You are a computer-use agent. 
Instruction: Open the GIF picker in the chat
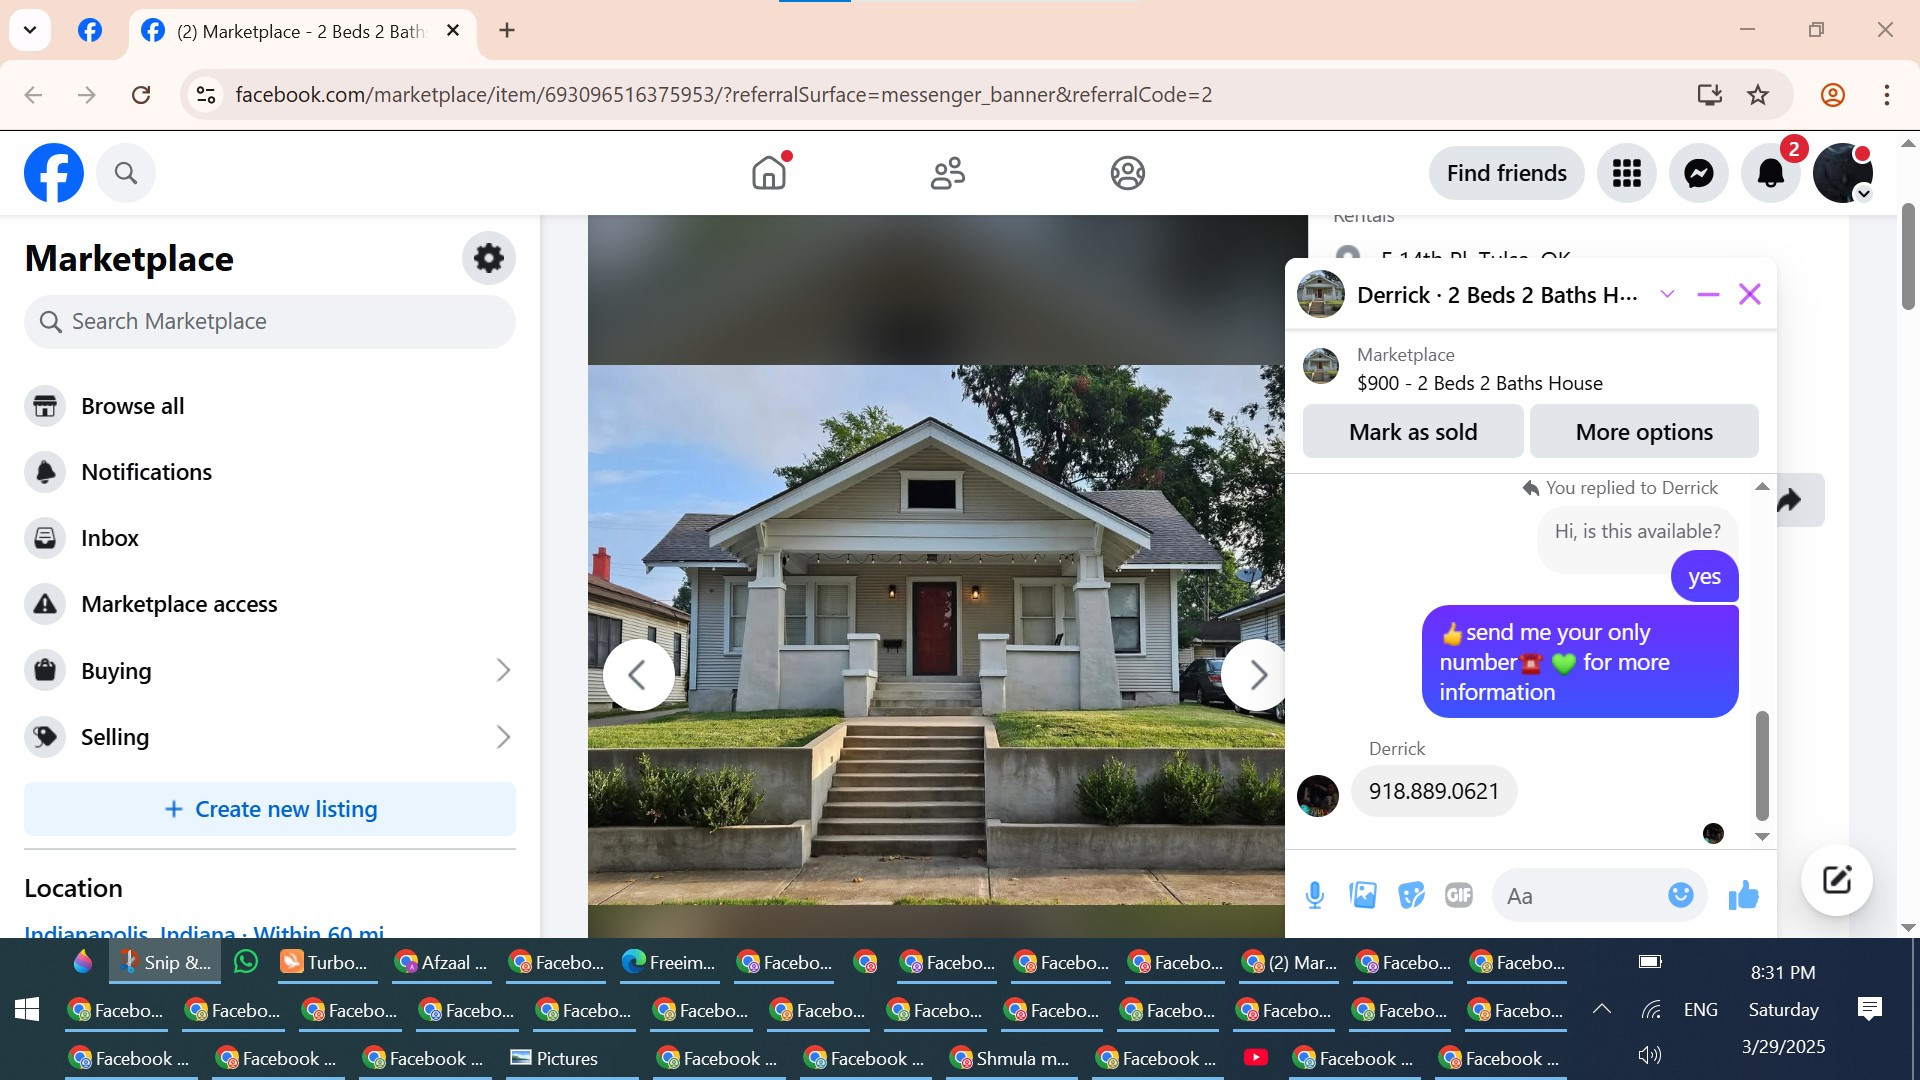[x=1459, y=895]
